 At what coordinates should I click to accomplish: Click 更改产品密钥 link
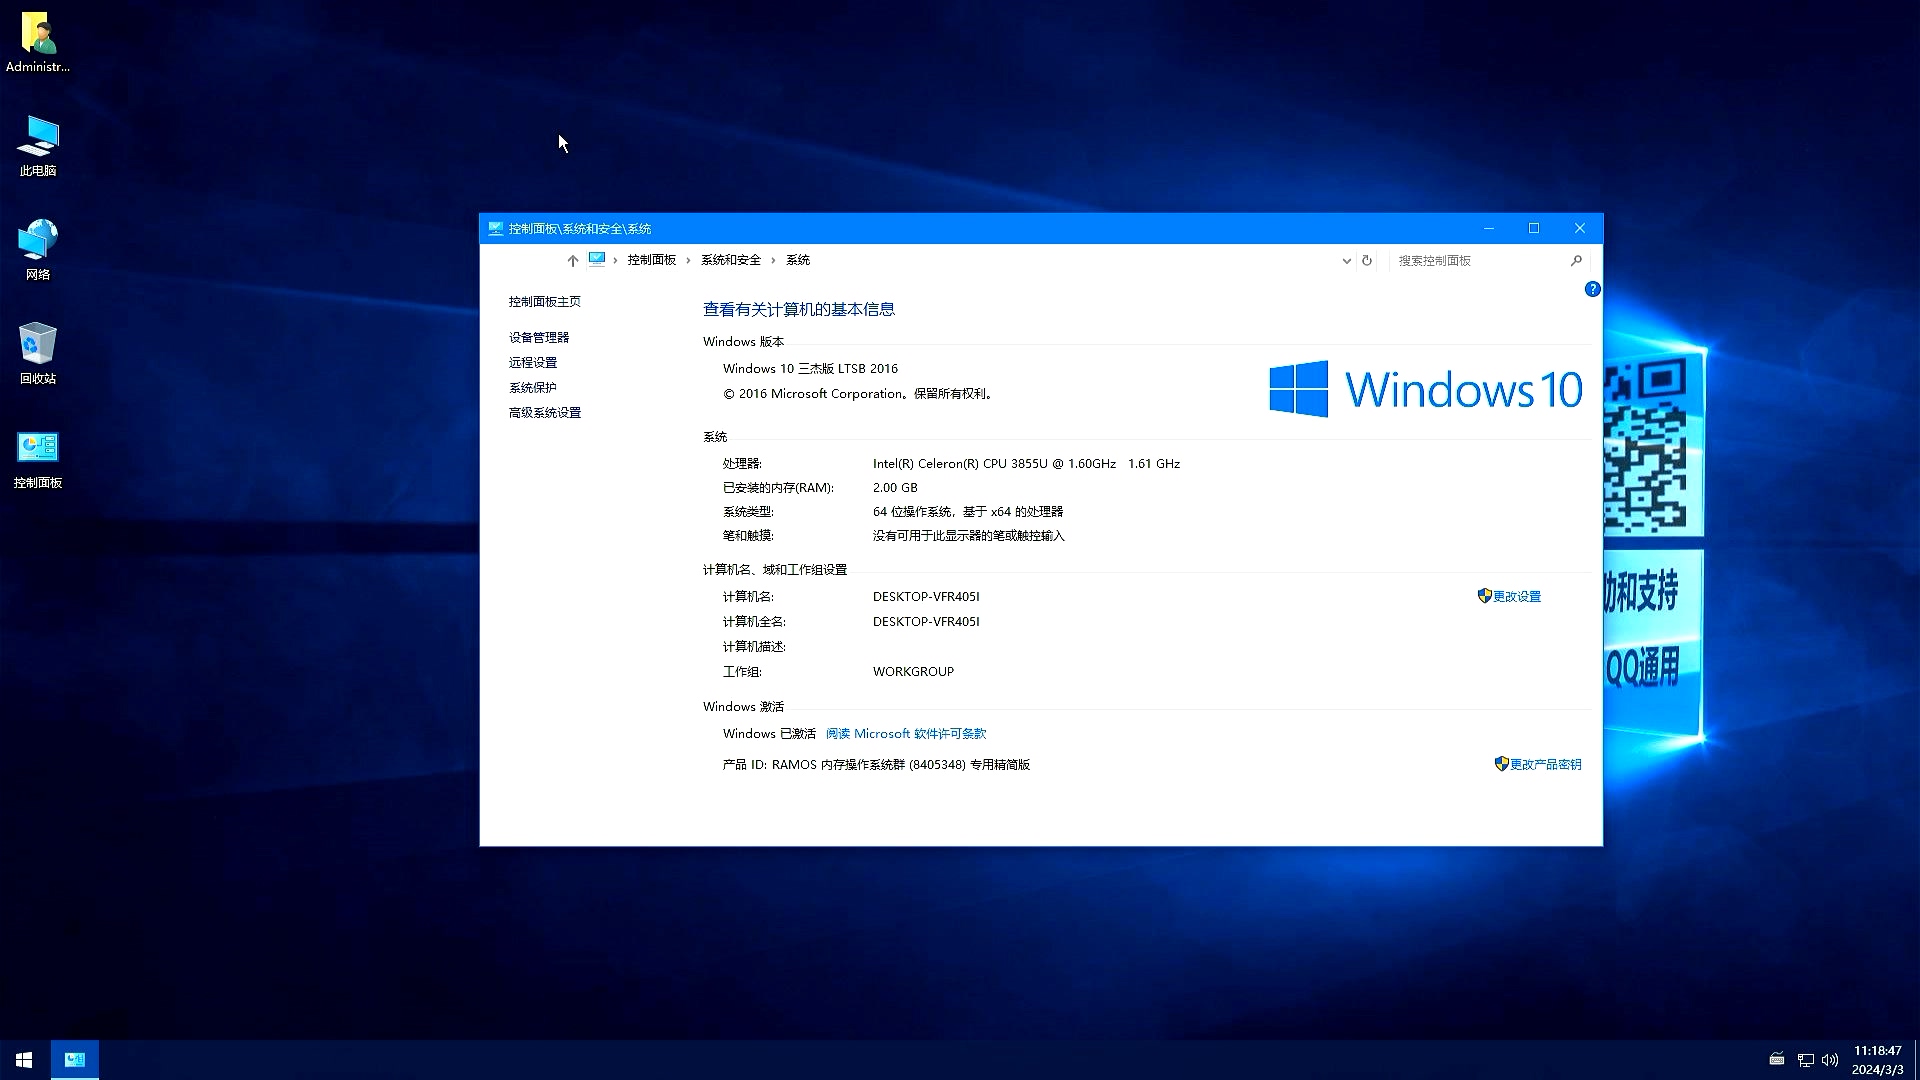point(1538,764)
